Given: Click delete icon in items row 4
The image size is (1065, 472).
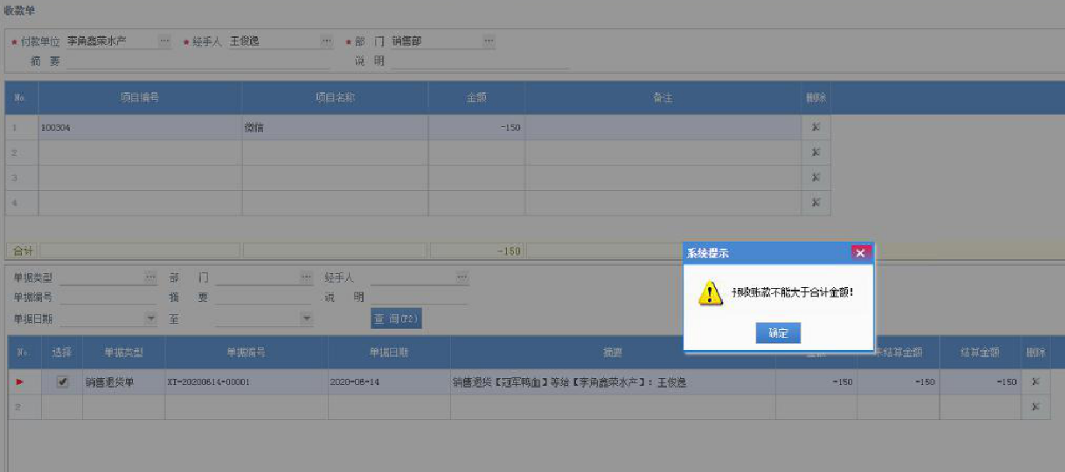Looking at the screenshot, I should click(816, 203).
